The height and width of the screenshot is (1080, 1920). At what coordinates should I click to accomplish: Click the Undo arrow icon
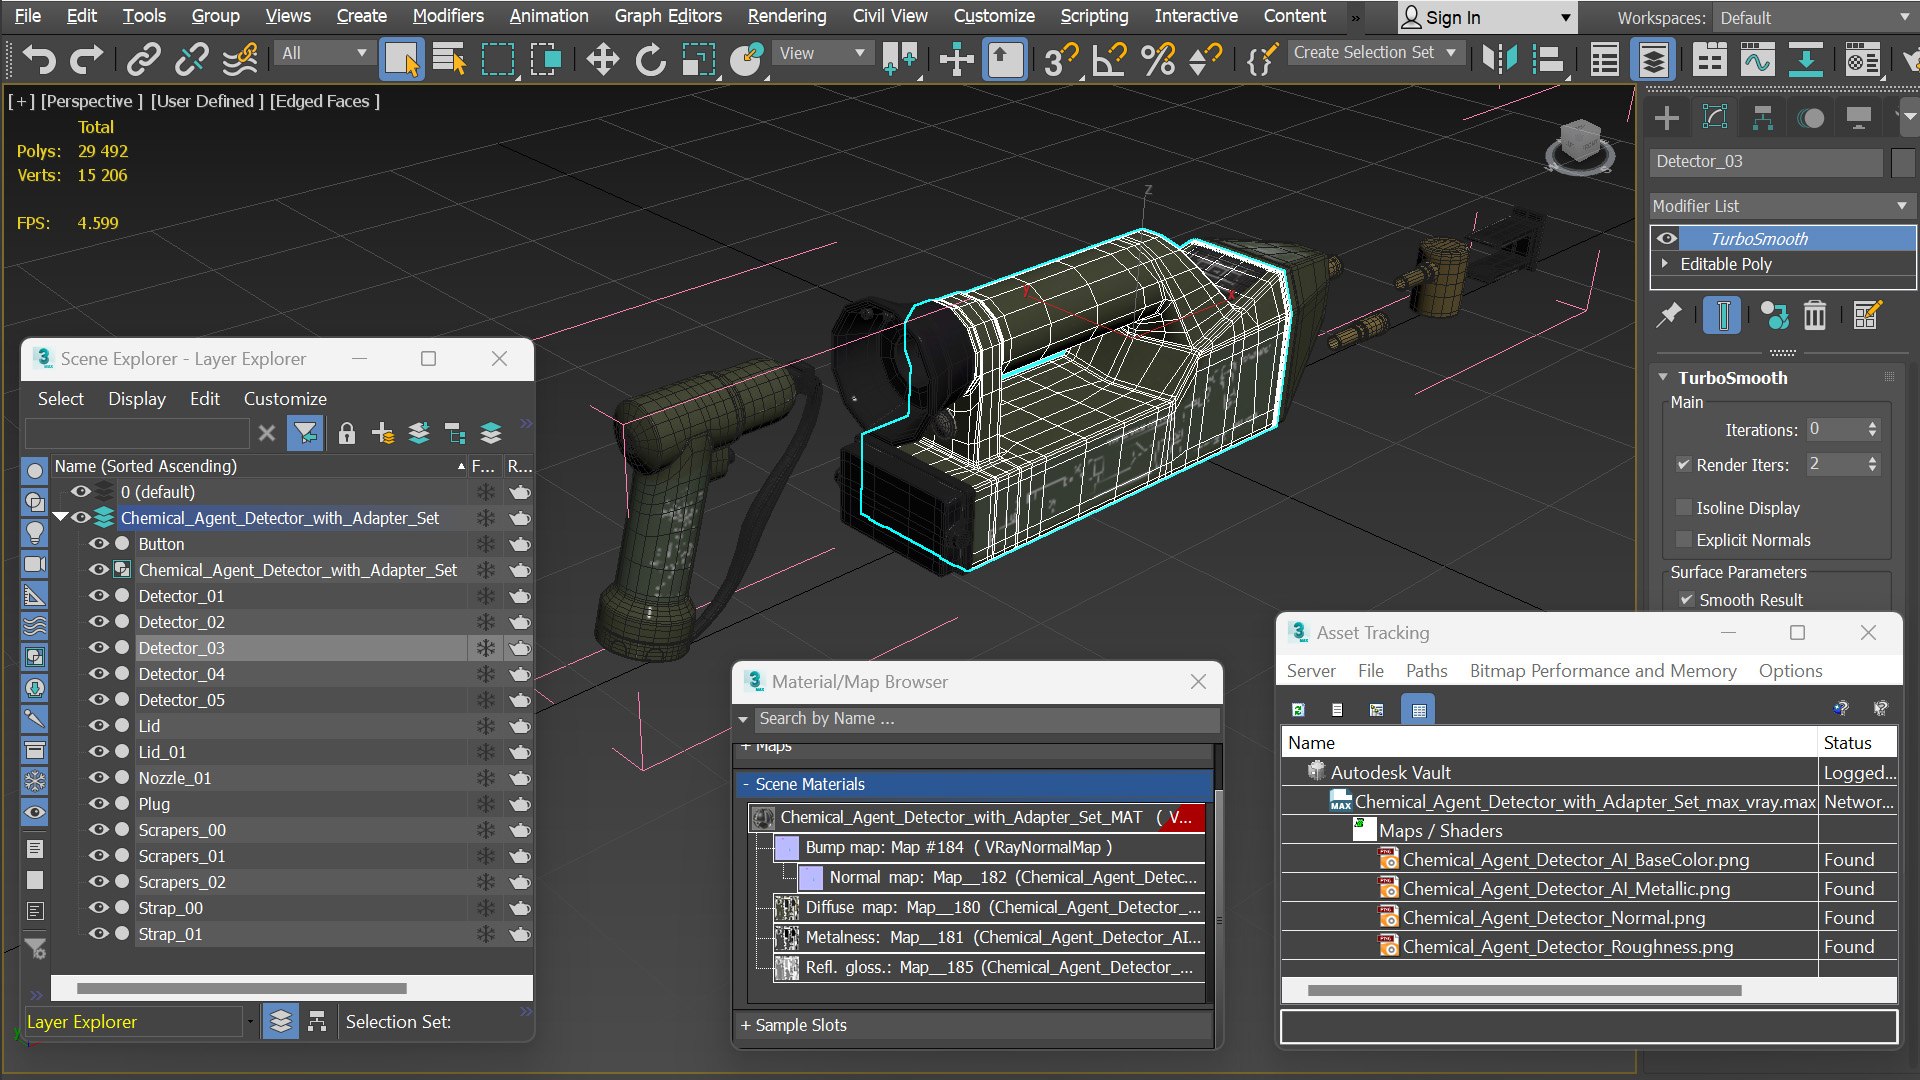(x=39, y=60)
